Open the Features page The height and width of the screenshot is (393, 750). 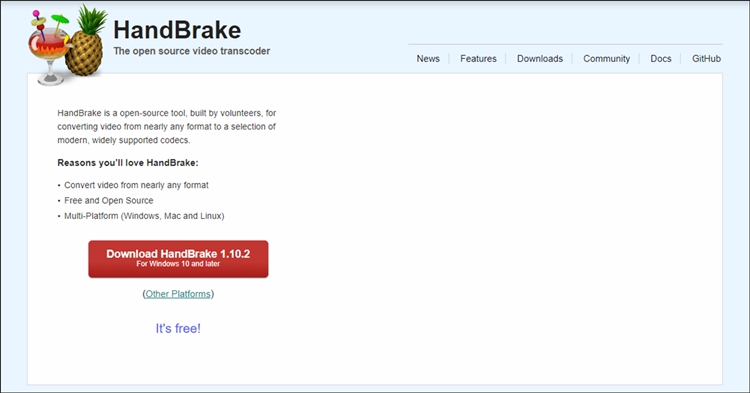[478, 59]
